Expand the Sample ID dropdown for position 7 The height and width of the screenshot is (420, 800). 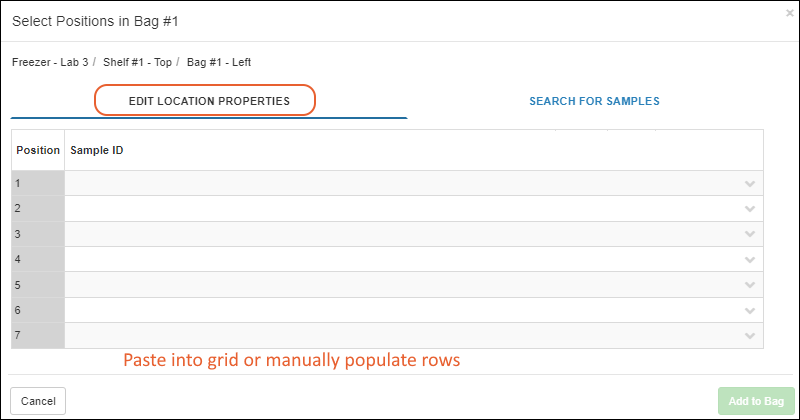tap(750, 336)
